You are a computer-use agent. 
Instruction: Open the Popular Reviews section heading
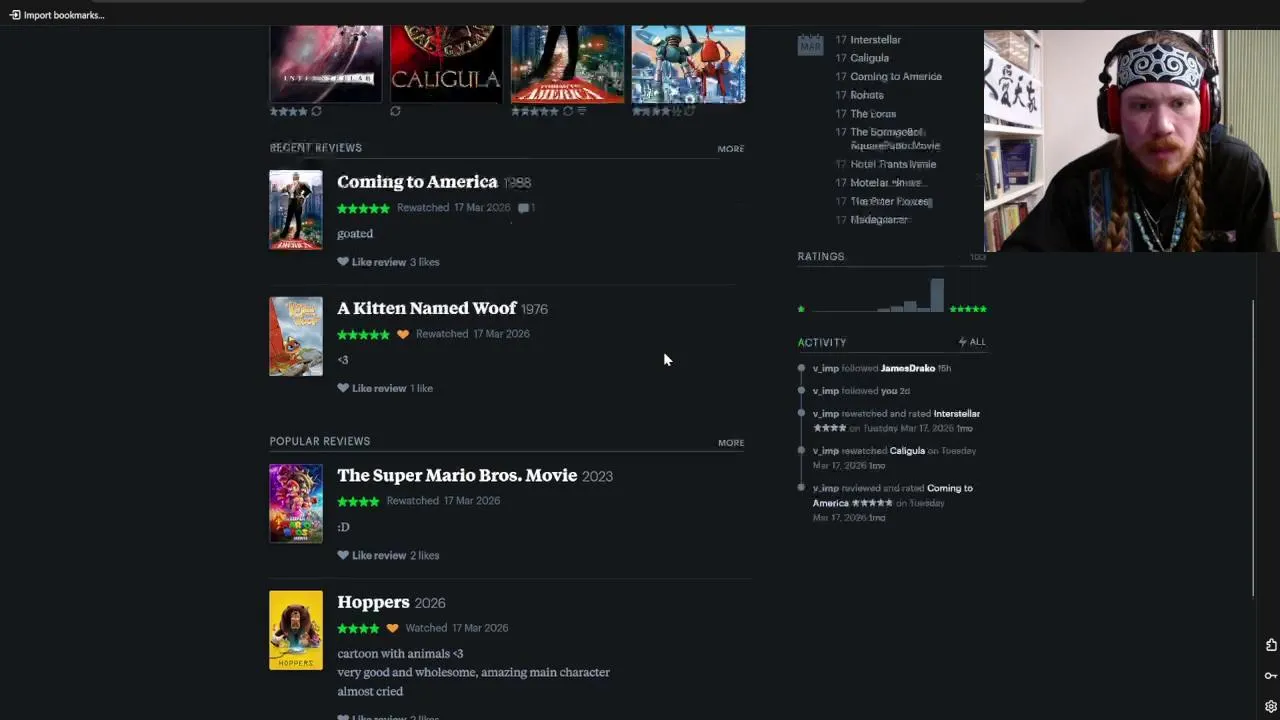(x=319, y=441)
